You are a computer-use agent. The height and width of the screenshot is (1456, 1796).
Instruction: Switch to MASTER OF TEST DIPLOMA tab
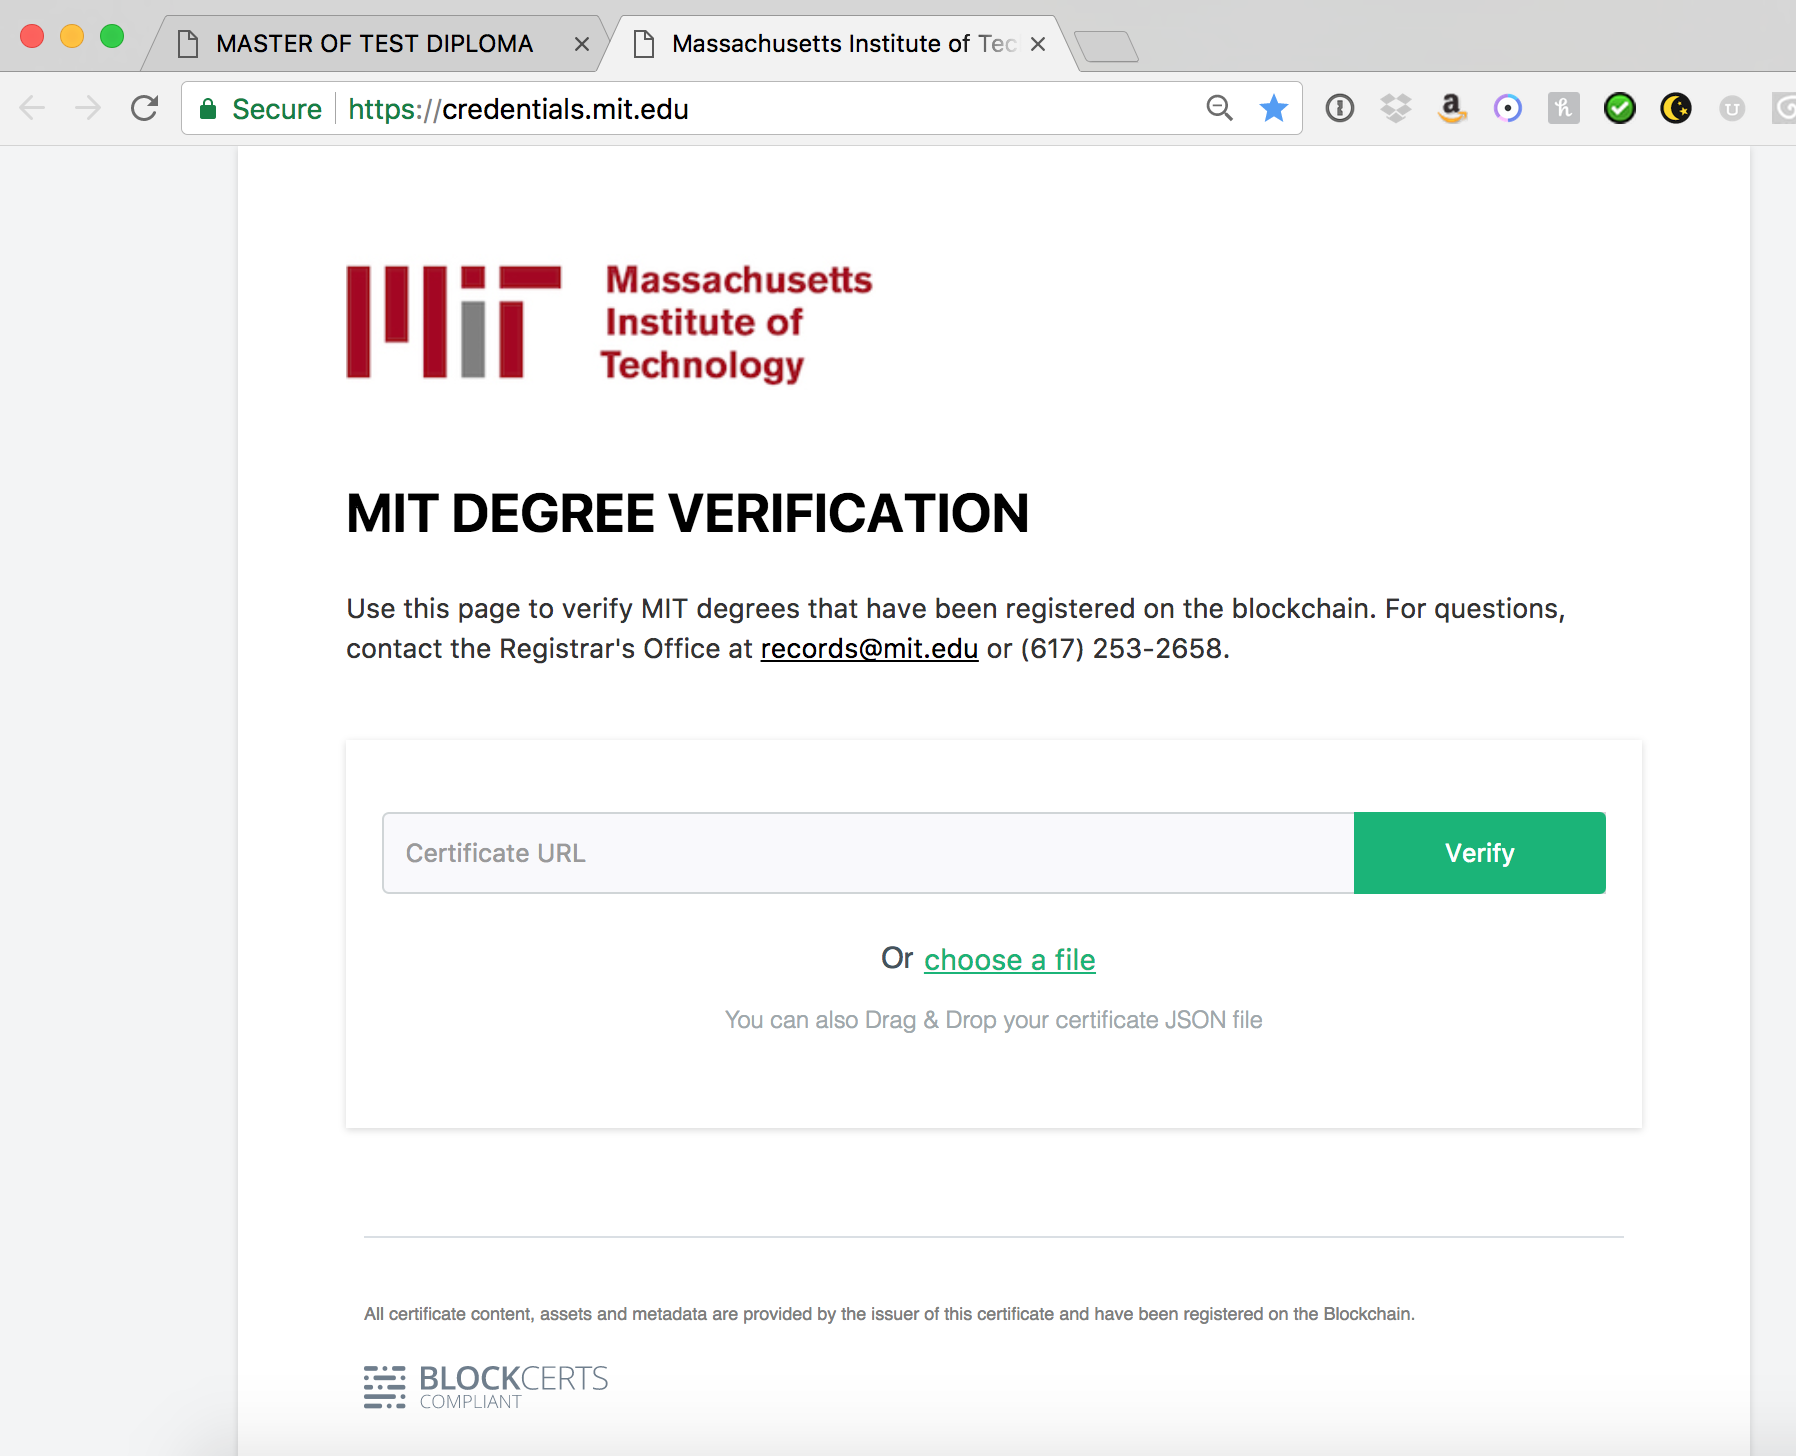tap(374, 44)
